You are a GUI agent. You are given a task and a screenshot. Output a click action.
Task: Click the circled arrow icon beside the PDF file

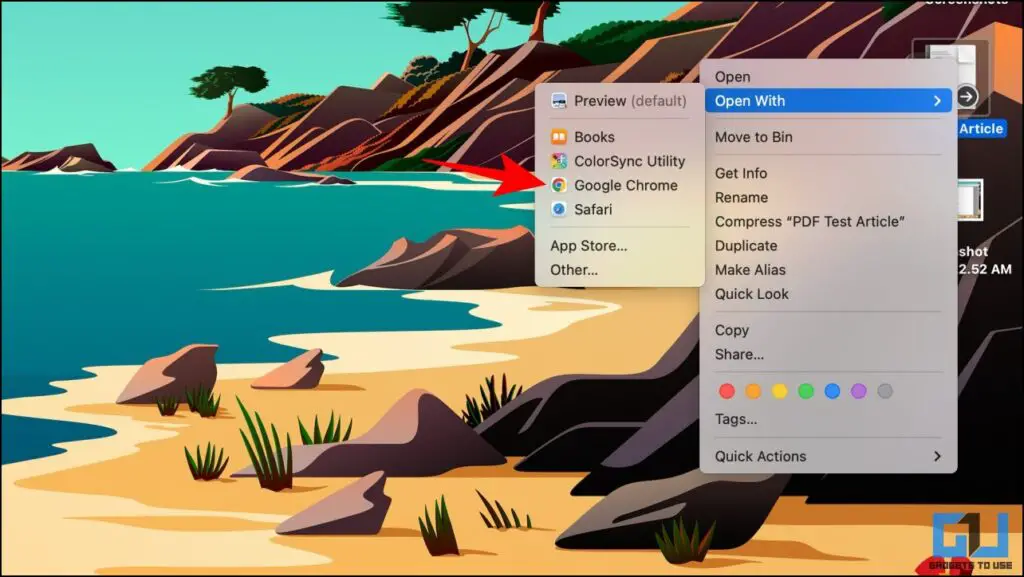[967, 97]
